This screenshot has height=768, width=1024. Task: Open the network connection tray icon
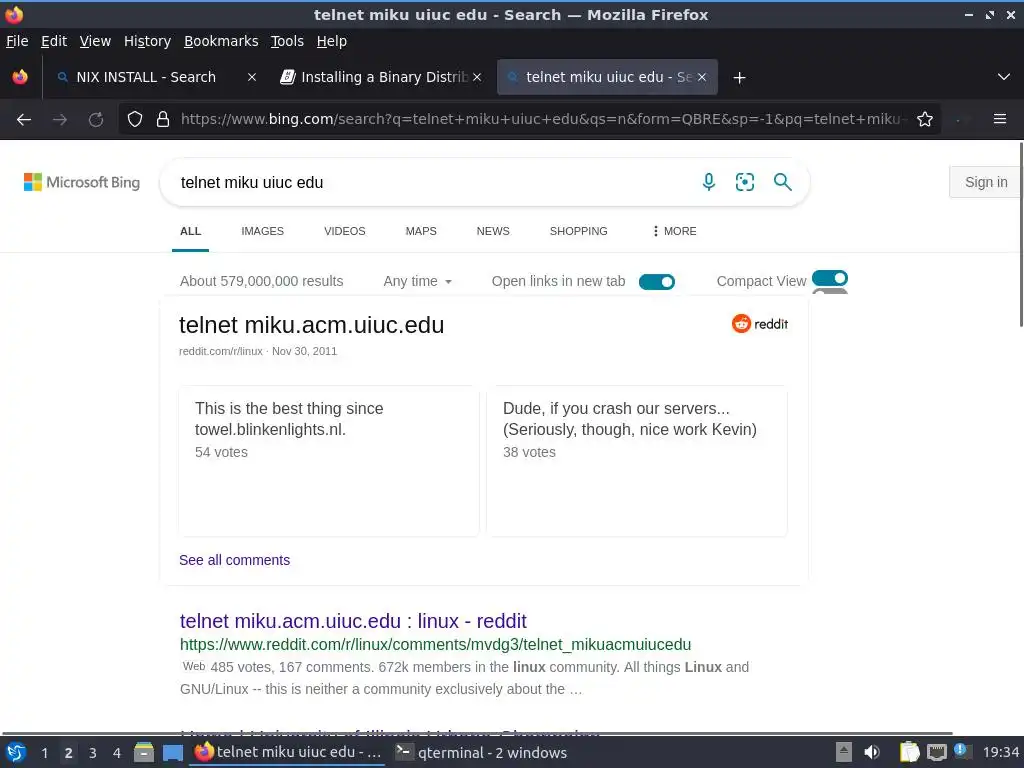(x=936, y=753)
